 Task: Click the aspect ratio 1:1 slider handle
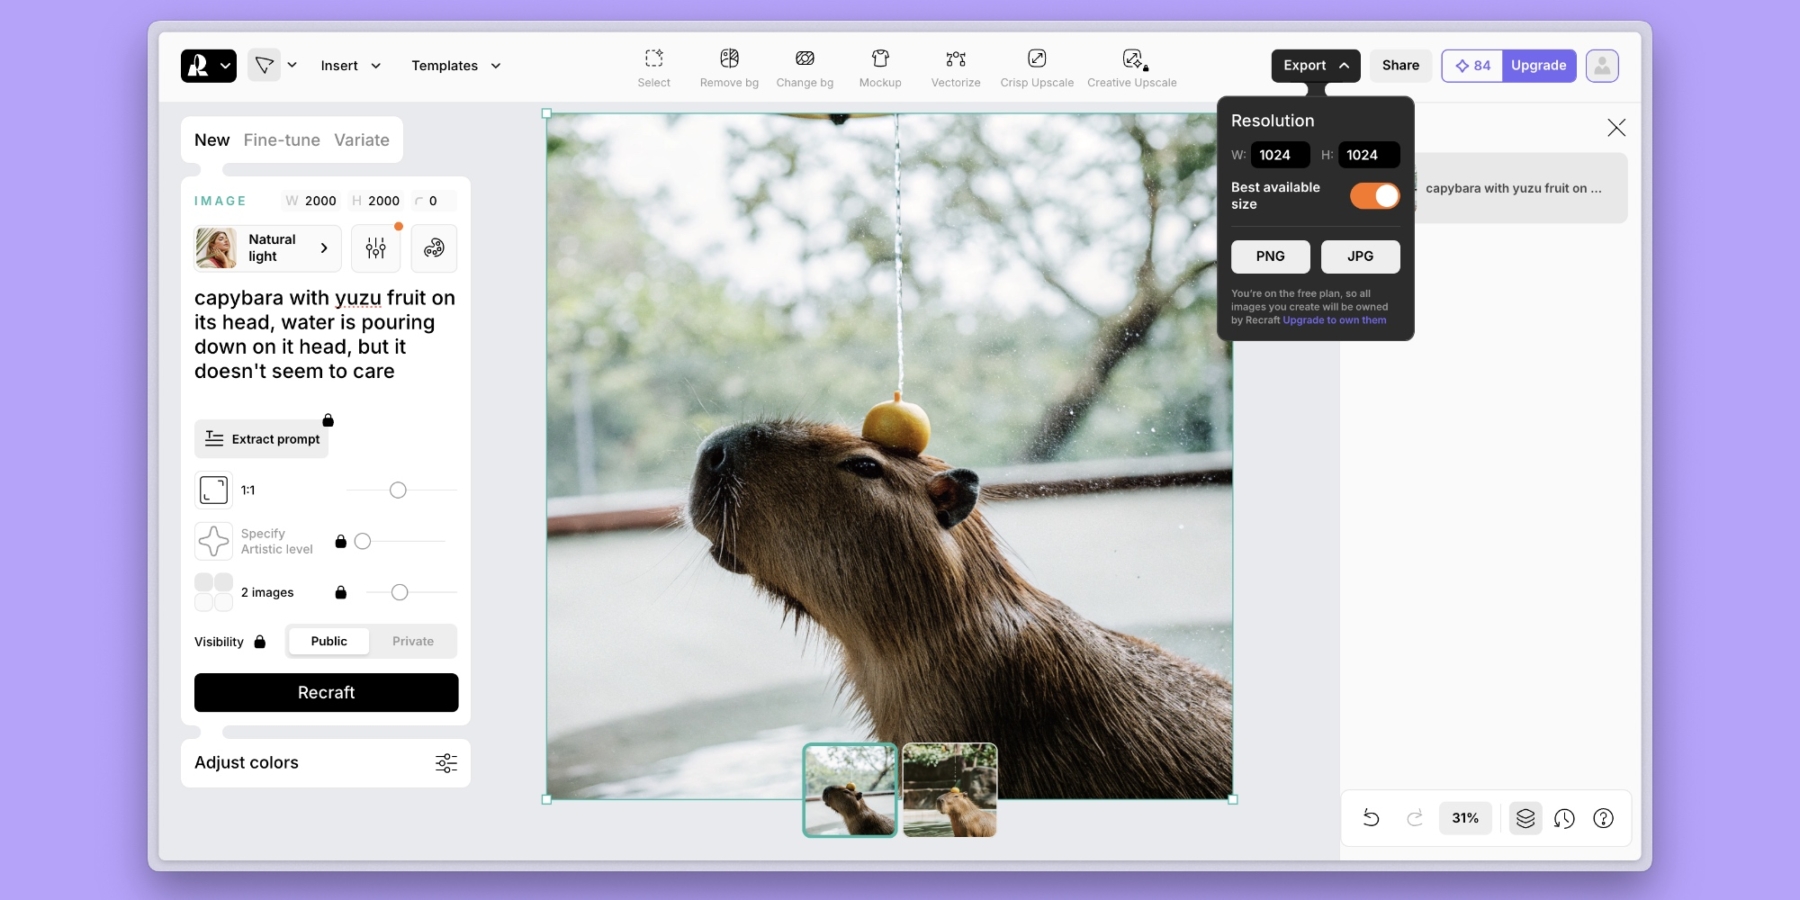click(398, 490)
